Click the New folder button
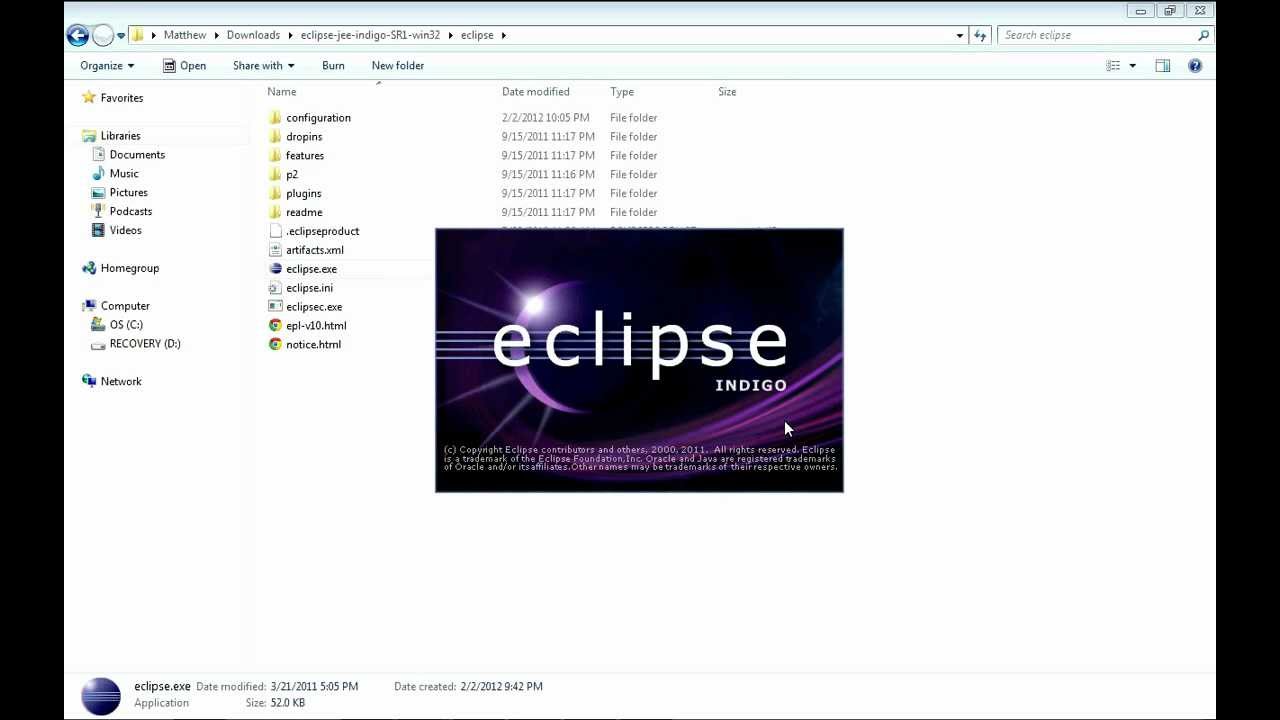The height and width of the screenshot is (720, 1280). pos(398,66)
